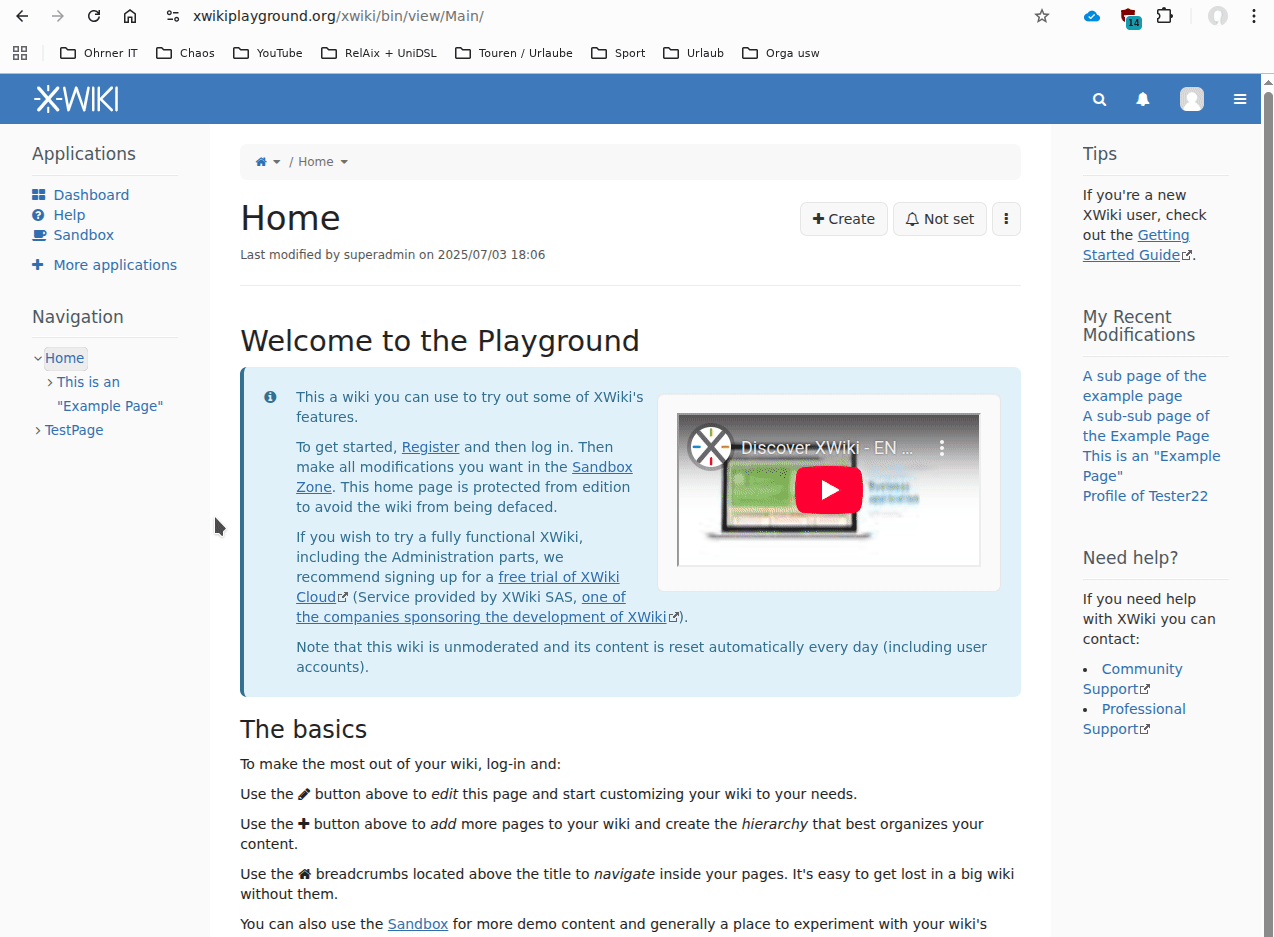Screen dimensions: 1274x937
Task: Bookmark this page with star icon
Action: click(x=1042, y=16)
